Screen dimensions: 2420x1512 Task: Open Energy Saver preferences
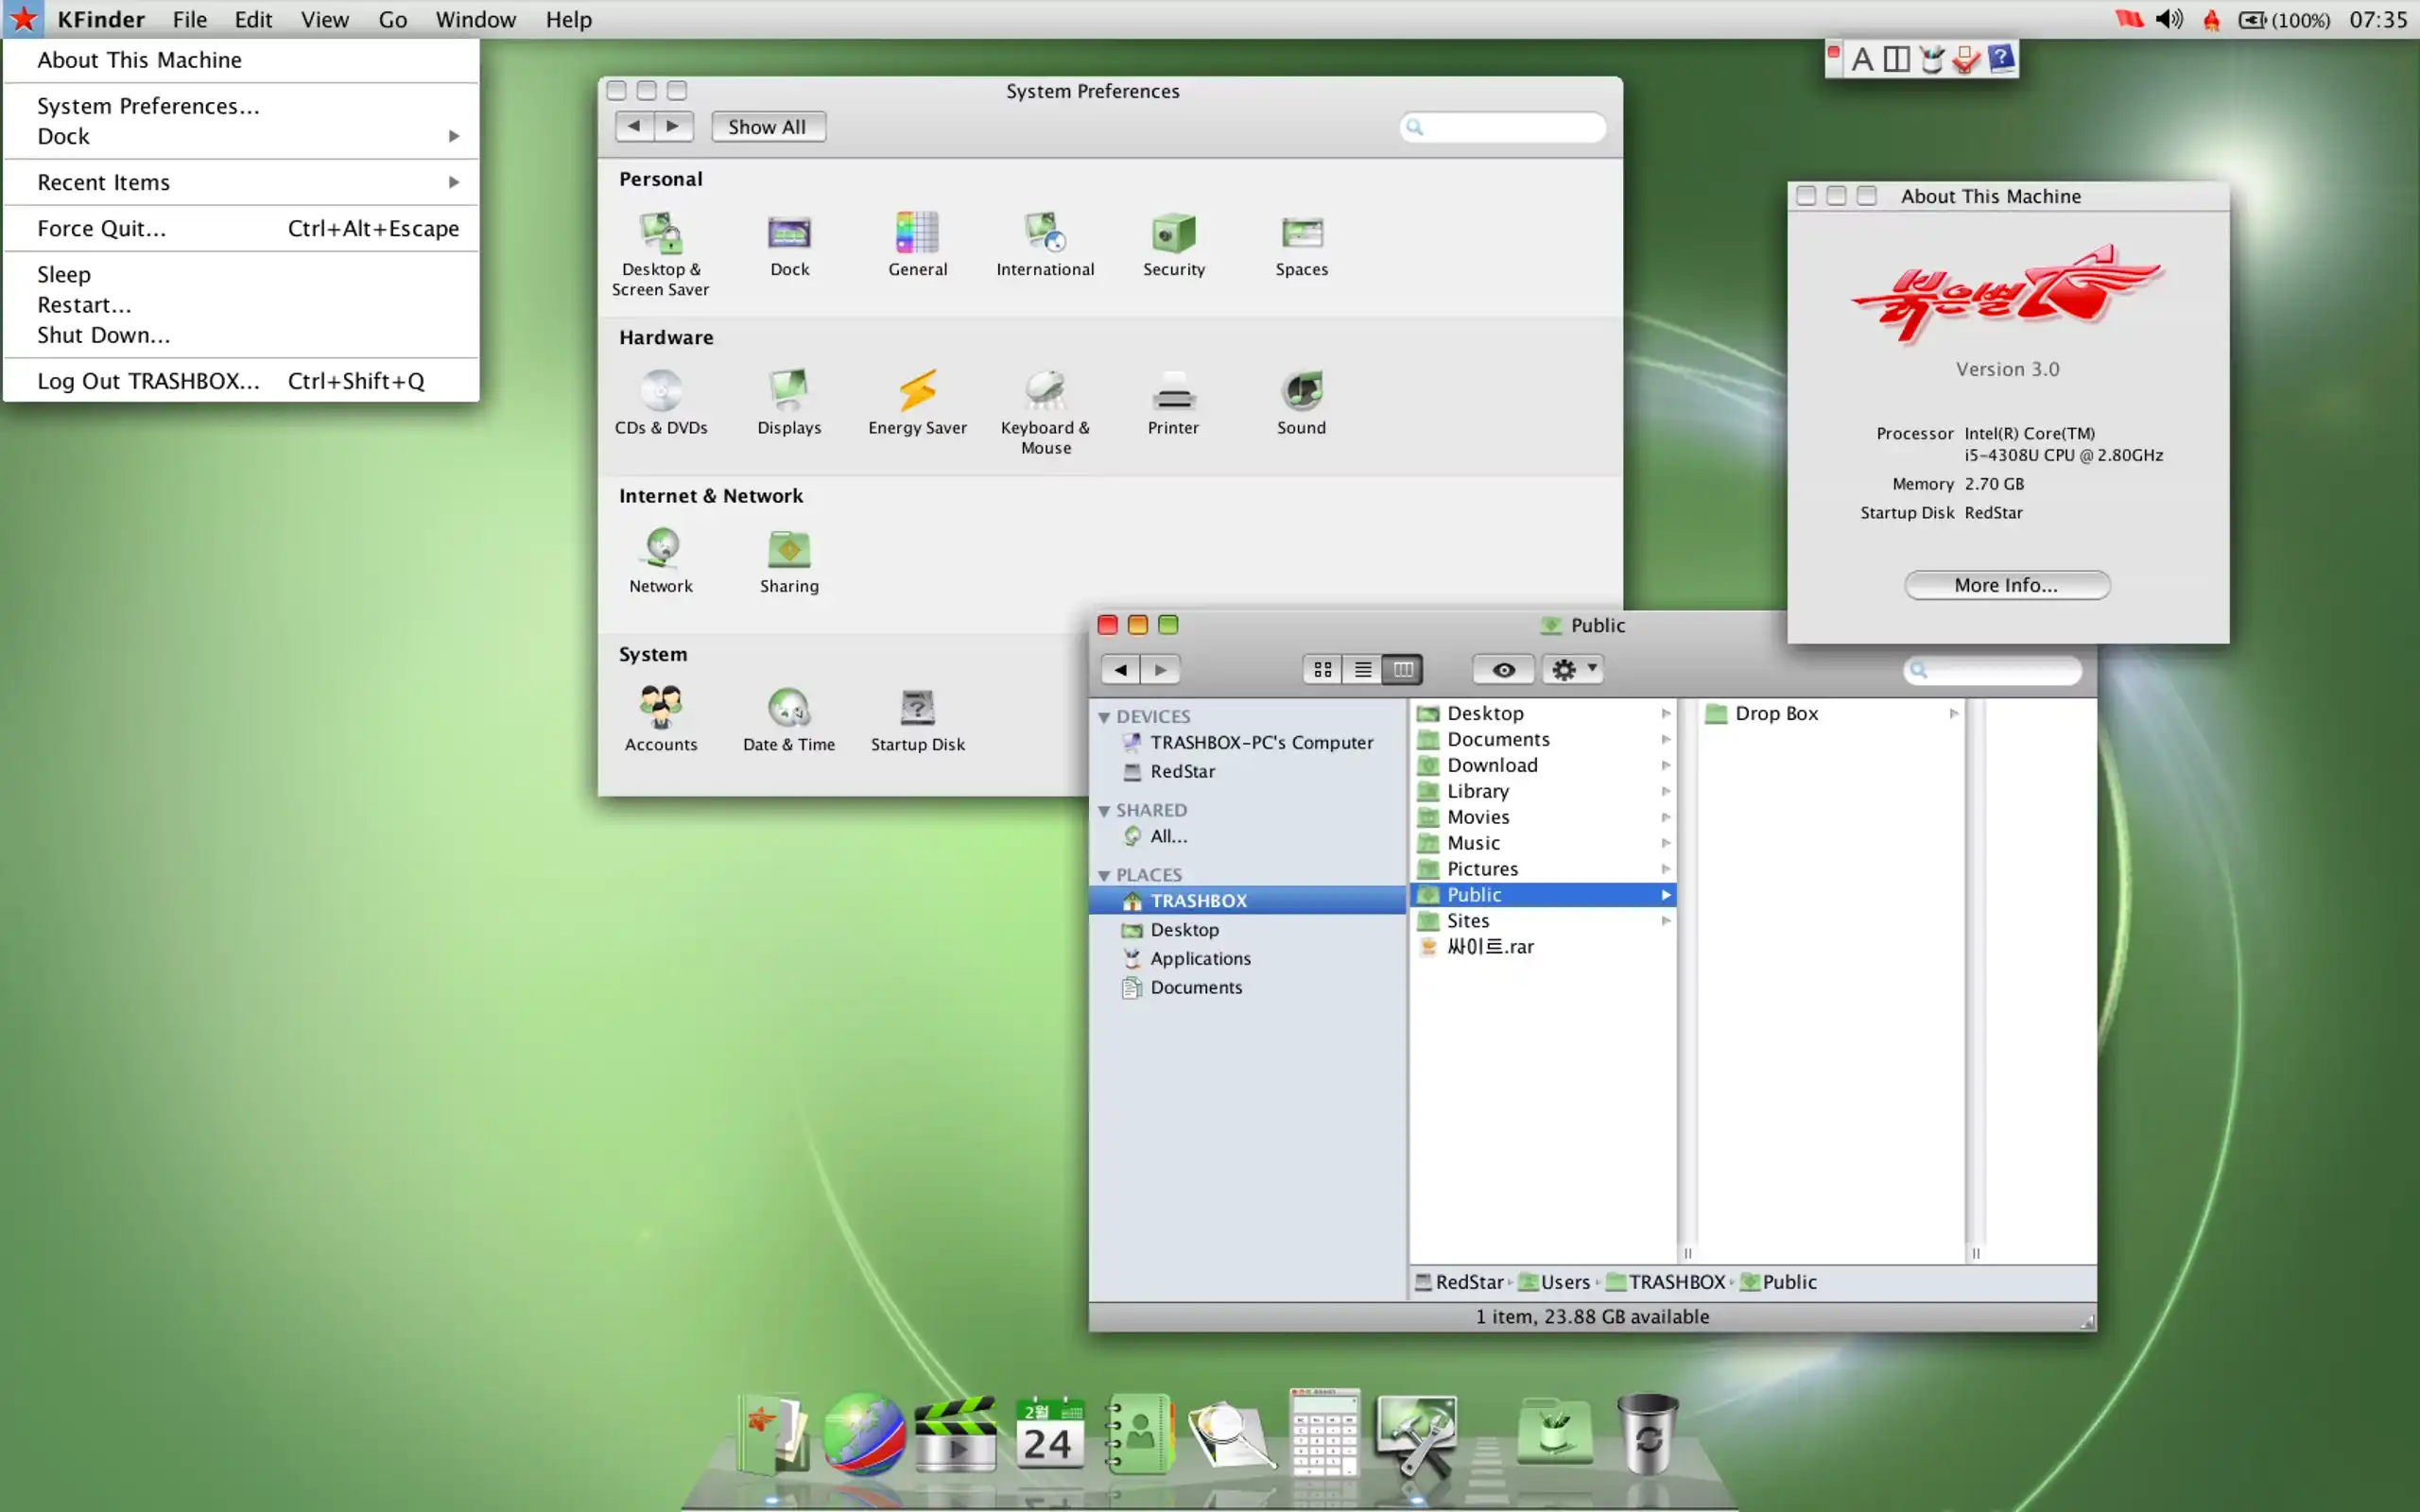917,392
